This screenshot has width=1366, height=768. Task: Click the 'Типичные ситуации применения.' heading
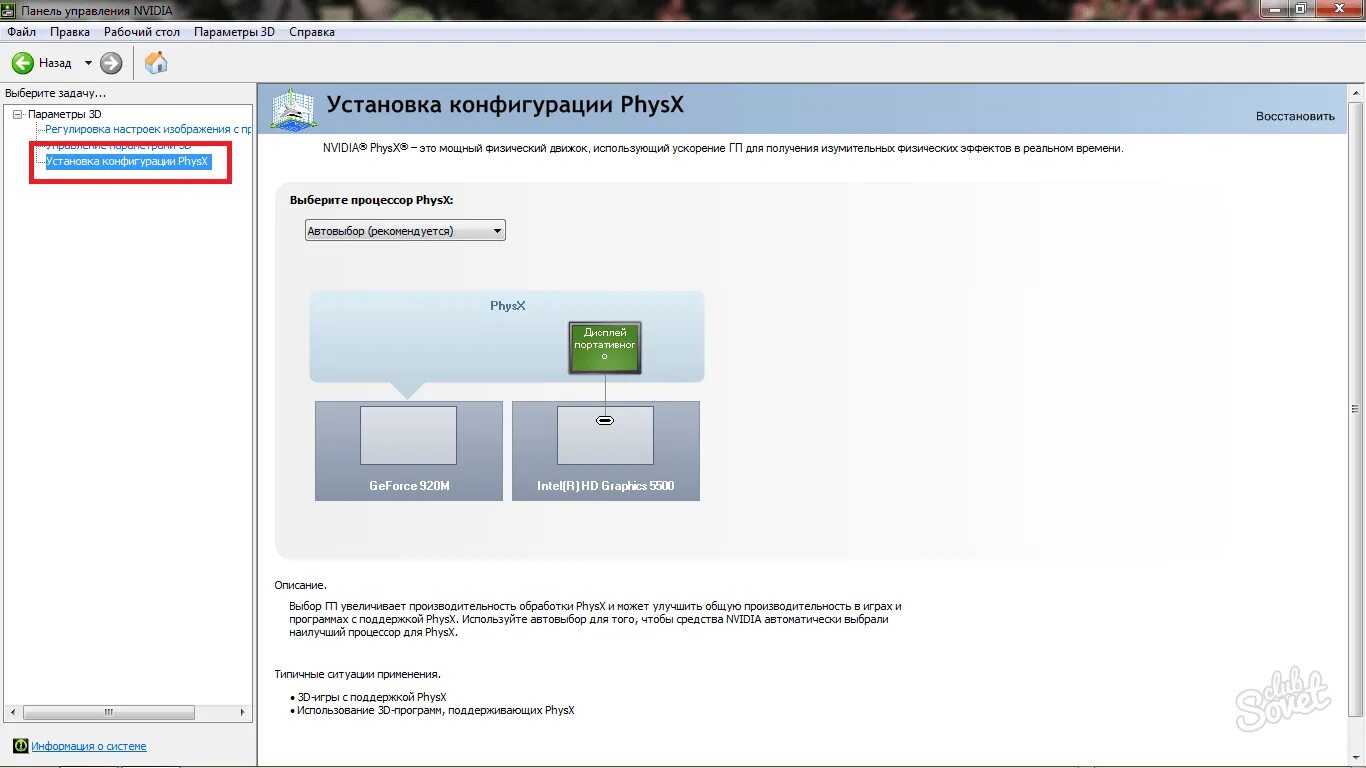pos(357,674)
